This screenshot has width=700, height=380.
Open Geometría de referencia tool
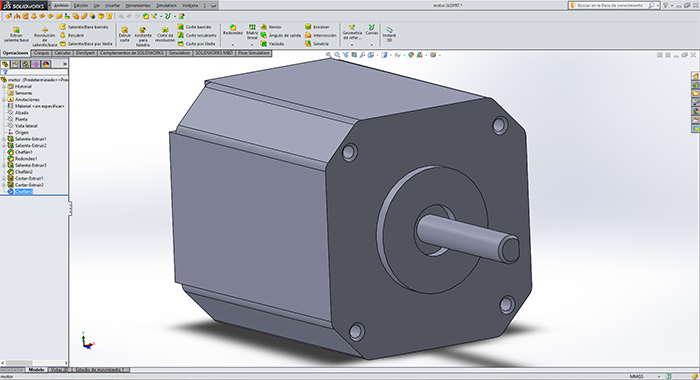[352, 32]
